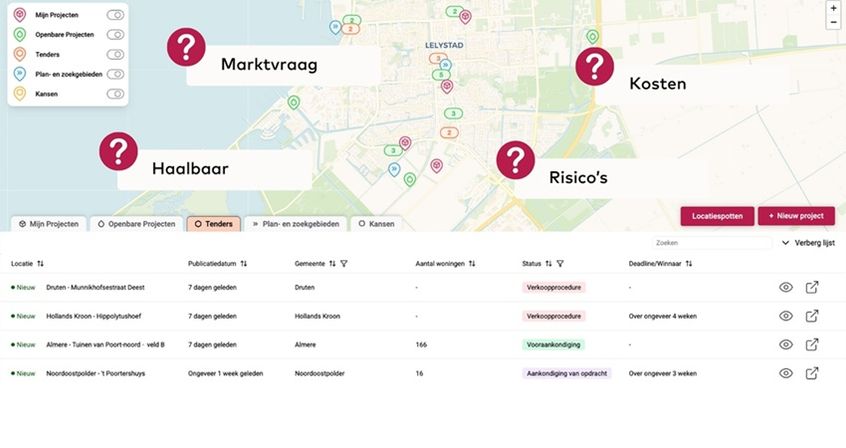Screen dimensions: 846x448
Task: Open Almere Tuinen van Poort-noord external link
Action: click(812, 345)
